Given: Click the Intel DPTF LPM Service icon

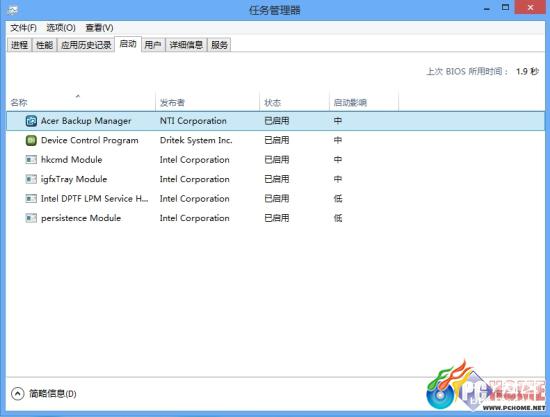Looking at the screenshot, I should pyautogui.click(x=31, y=199).
